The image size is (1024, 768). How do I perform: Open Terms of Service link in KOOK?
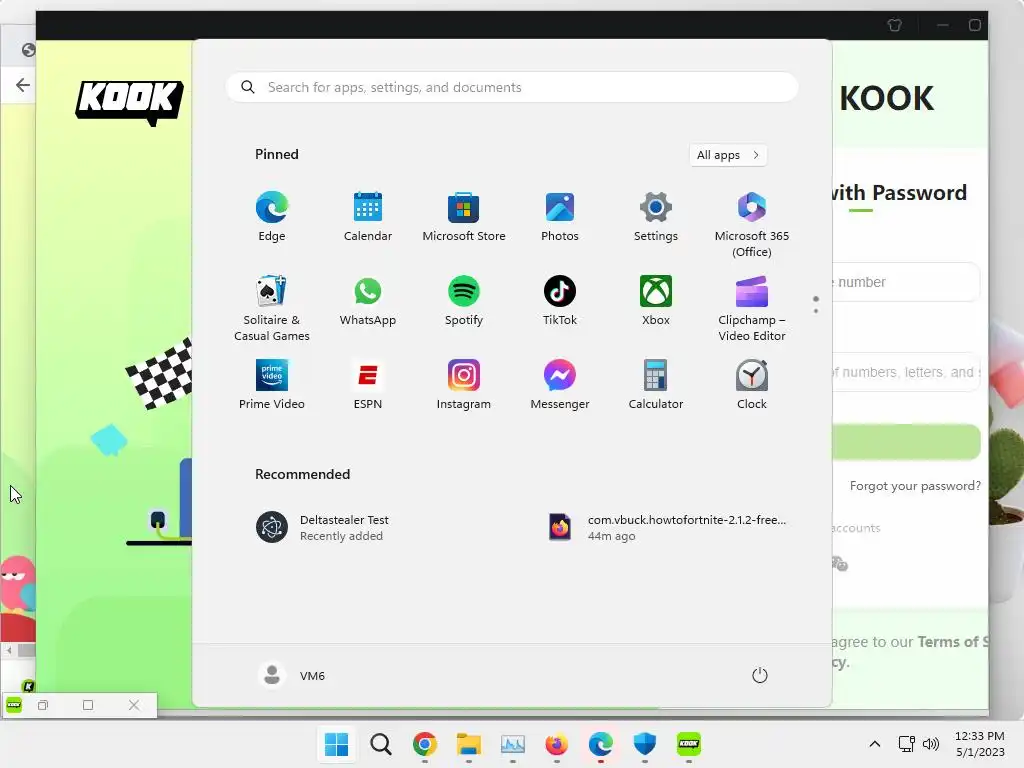point(953,642)
